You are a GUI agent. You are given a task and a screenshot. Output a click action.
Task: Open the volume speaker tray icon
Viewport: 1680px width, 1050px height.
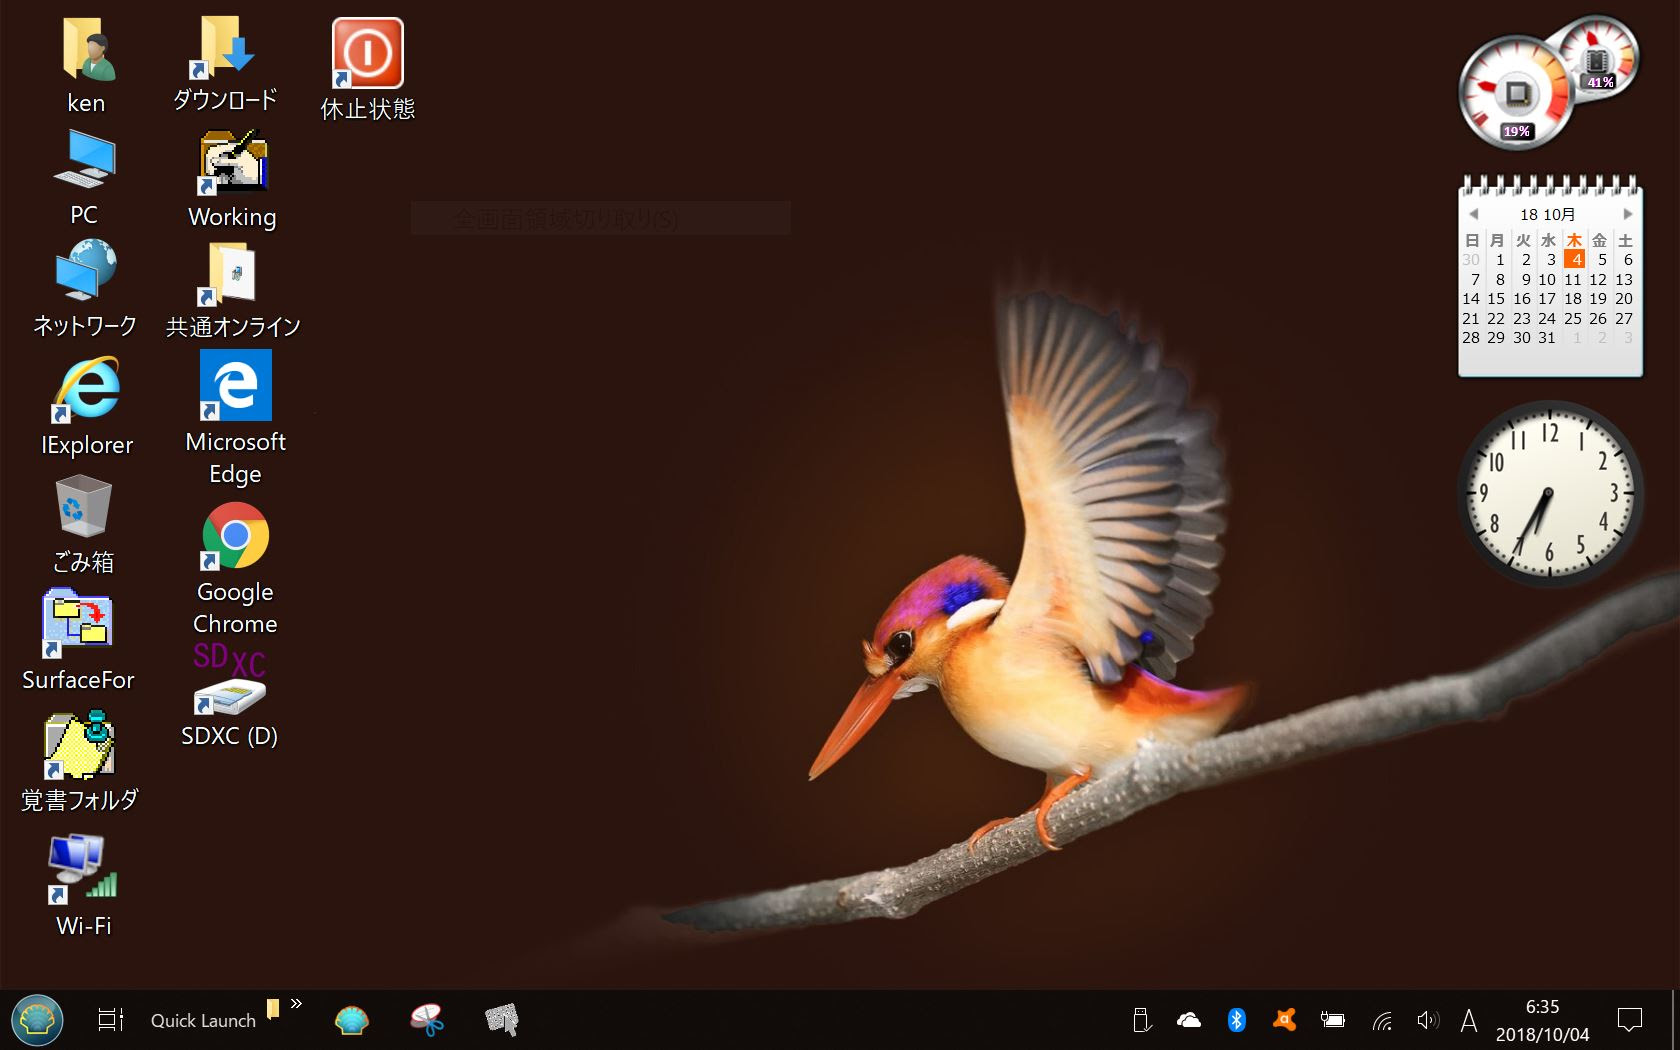coord(1428,1020)
